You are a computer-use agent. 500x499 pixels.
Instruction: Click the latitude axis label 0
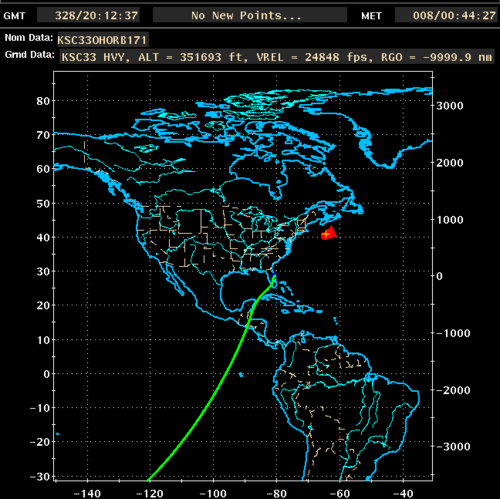[x=47, y=374]
